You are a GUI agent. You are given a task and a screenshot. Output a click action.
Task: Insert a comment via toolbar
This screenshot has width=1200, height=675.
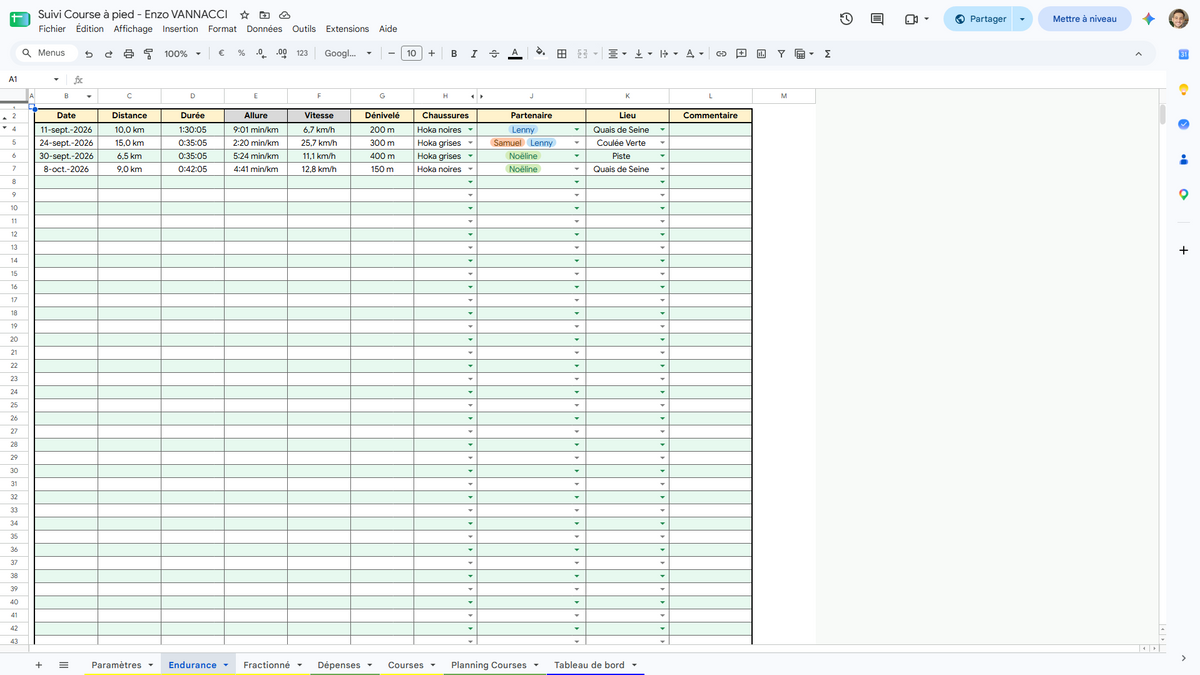(741, 54)
